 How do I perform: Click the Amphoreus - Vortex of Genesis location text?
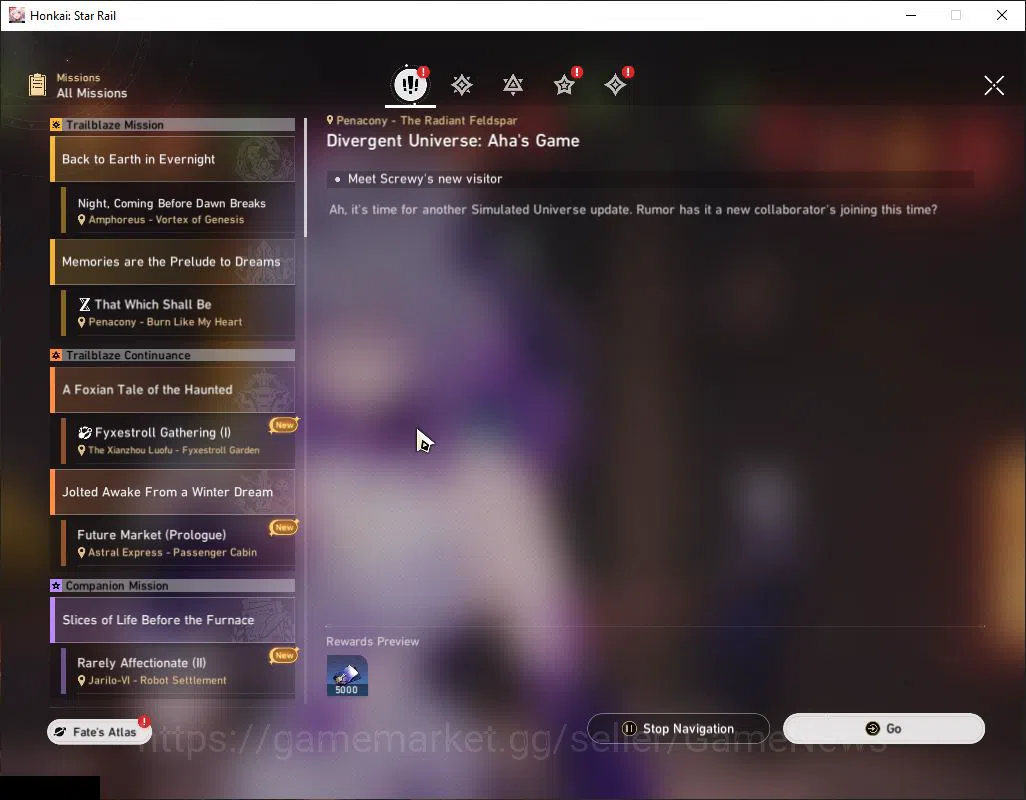point(166,220)
